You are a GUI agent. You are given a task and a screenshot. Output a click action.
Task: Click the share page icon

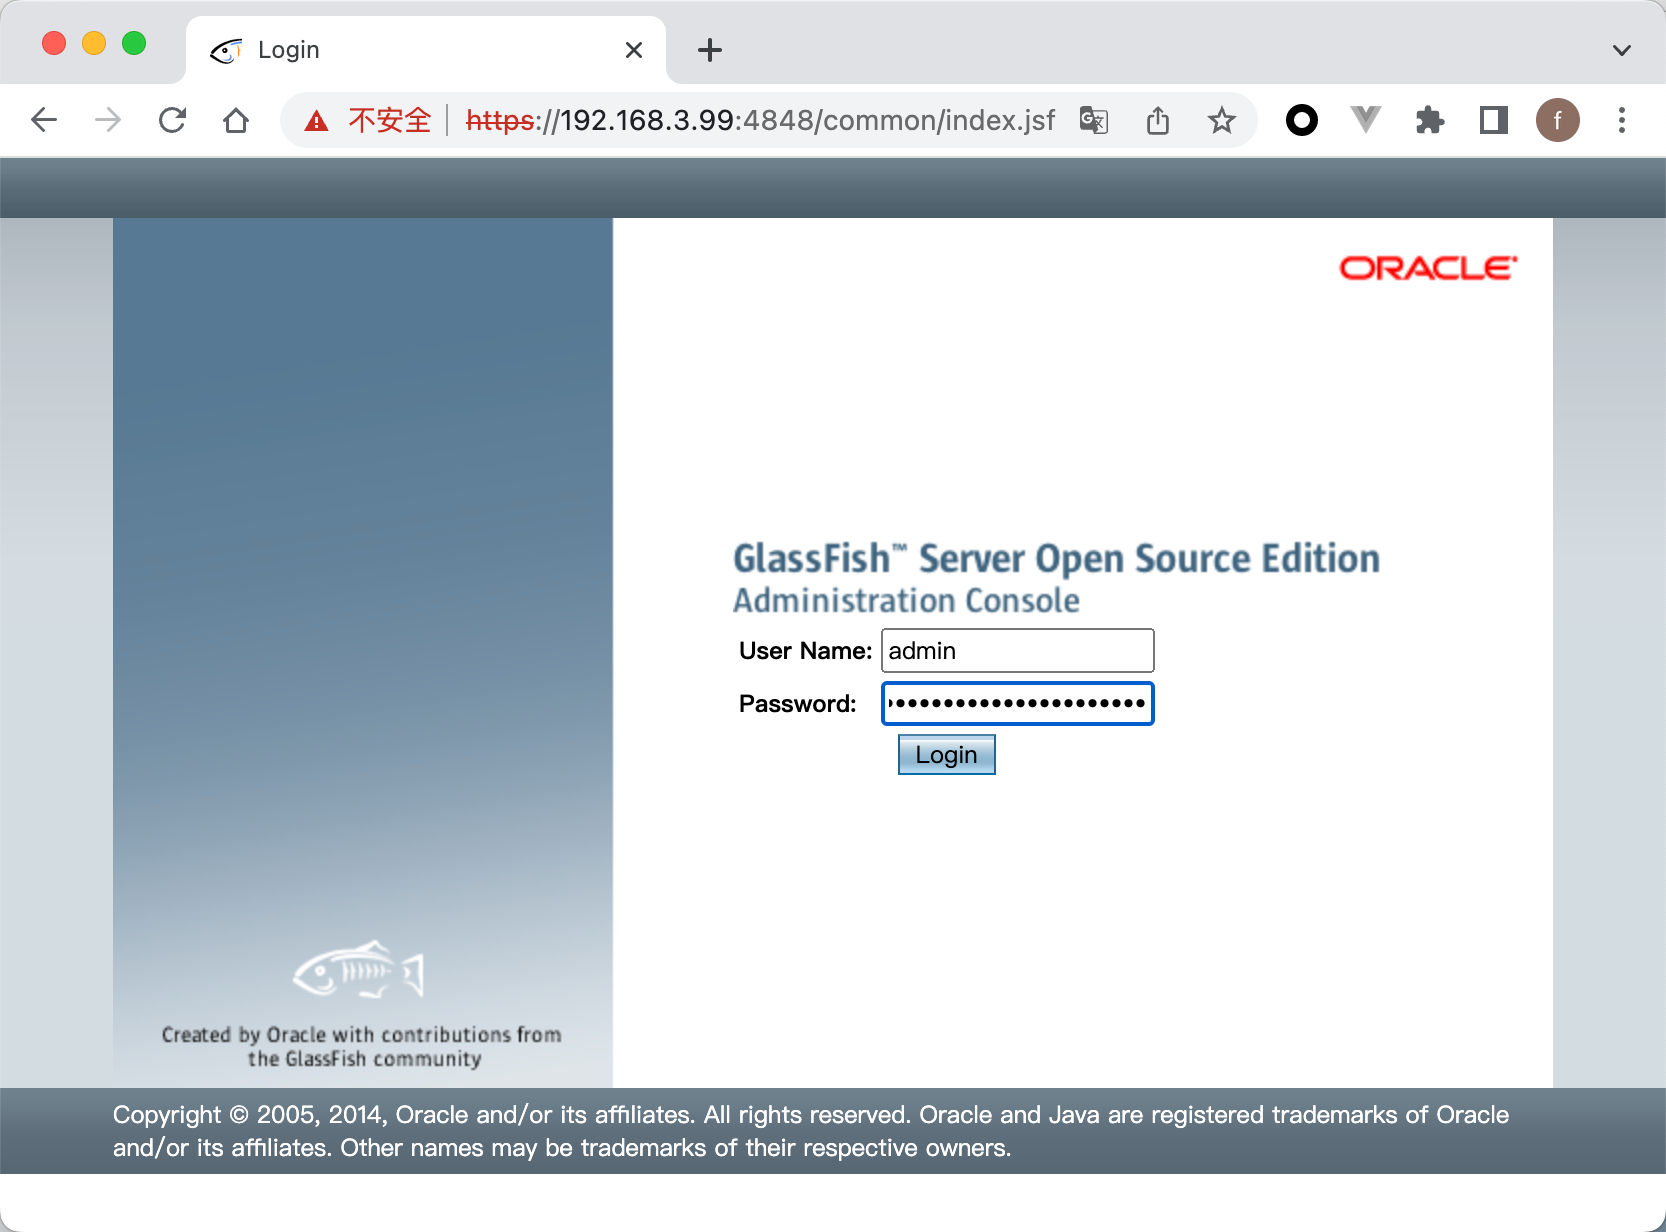tap(1158, 121)
